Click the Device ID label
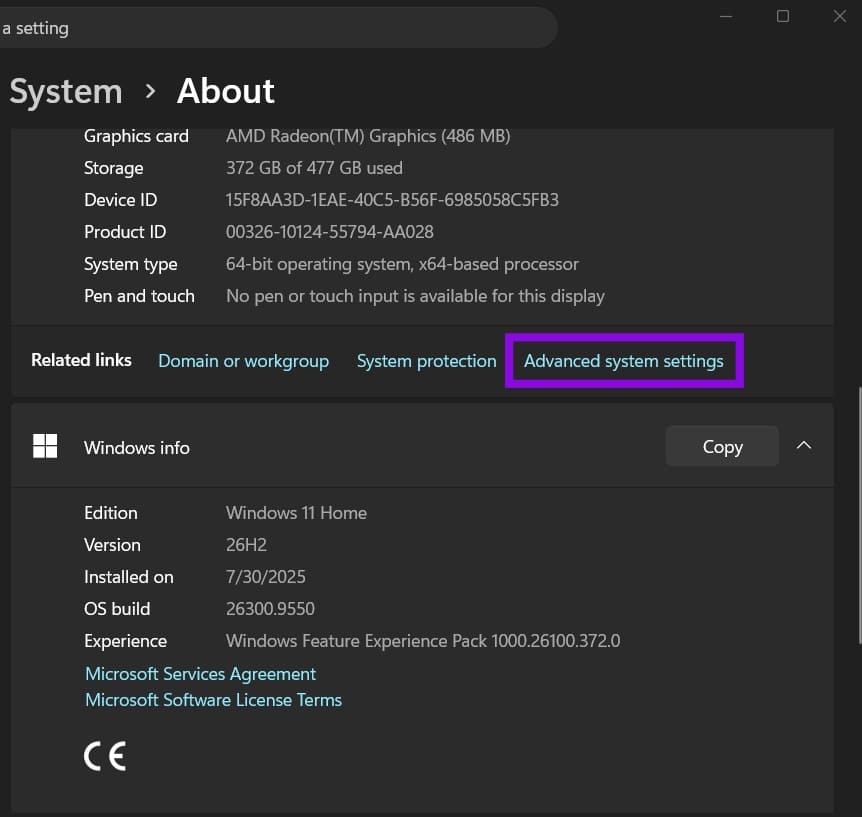 120,200
